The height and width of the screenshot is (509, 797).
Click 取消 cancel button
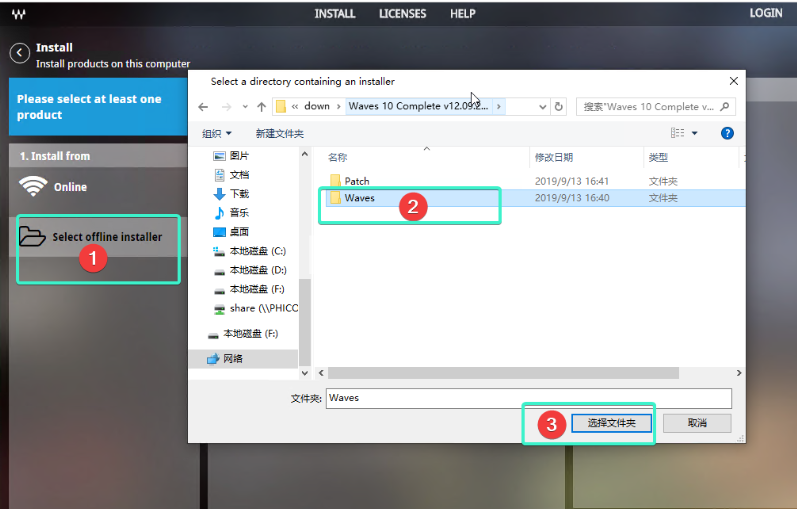tap(697, 423)
